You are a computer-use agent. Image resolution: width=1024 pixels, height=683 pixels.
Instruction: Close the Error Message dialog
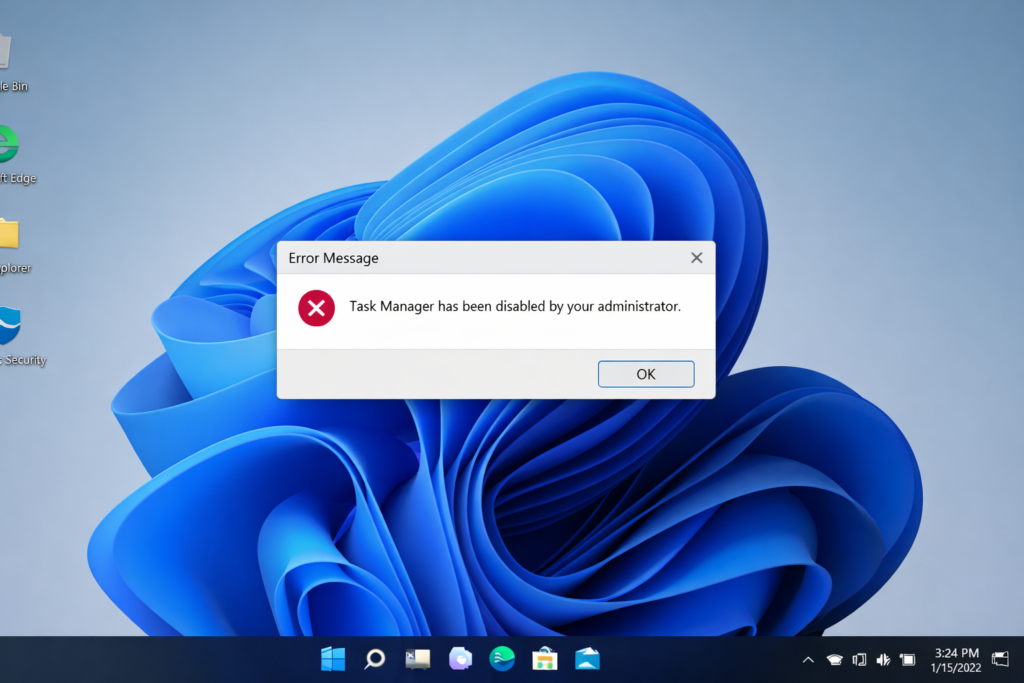(x=696, y=257)
